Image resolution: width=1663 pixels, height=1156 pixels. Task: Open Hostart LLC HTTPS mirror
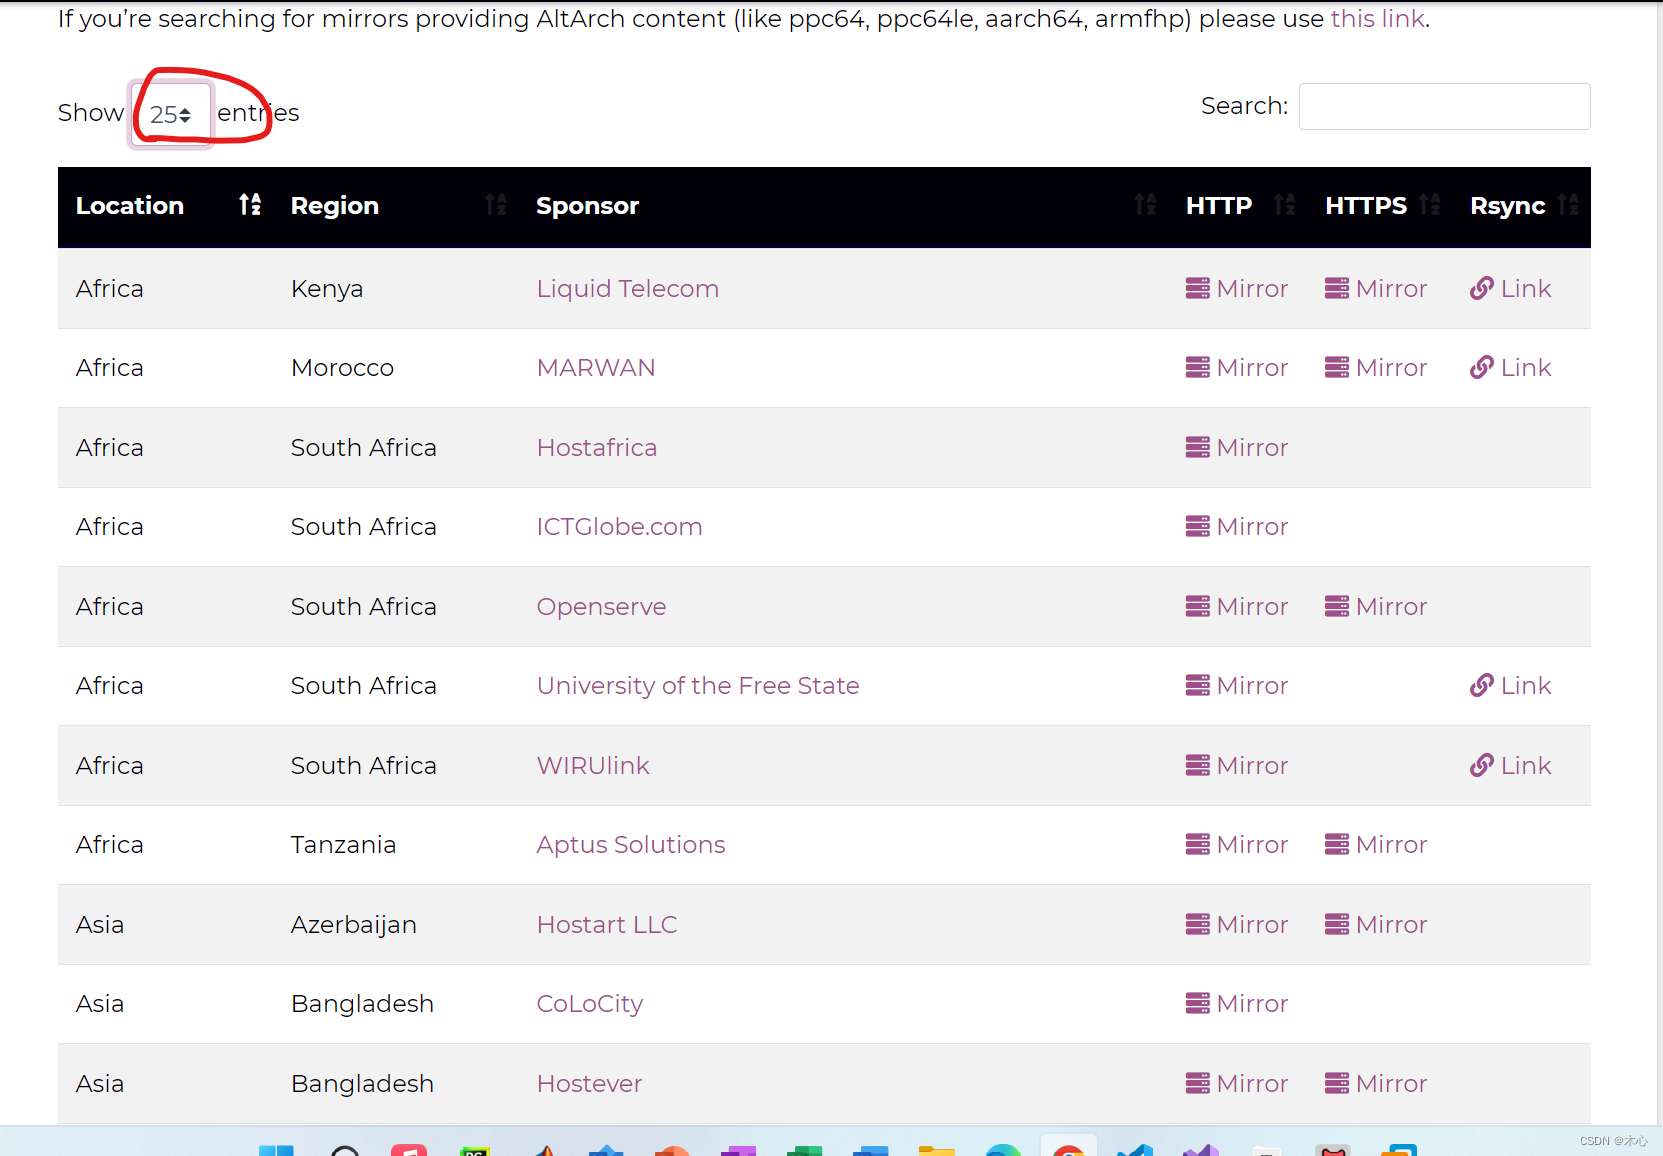(x=1375, y=925)
